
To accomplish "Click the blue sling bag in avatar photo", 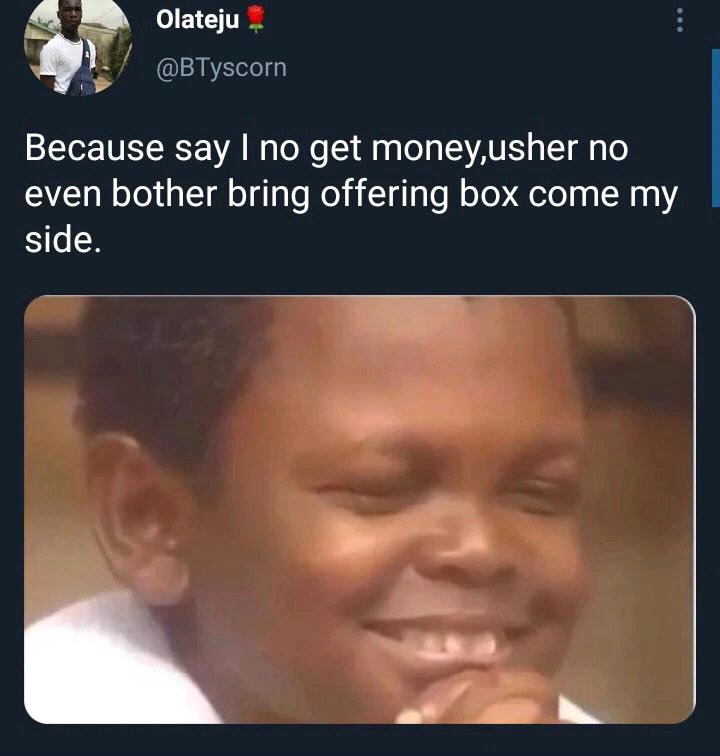I will (82, 72).
